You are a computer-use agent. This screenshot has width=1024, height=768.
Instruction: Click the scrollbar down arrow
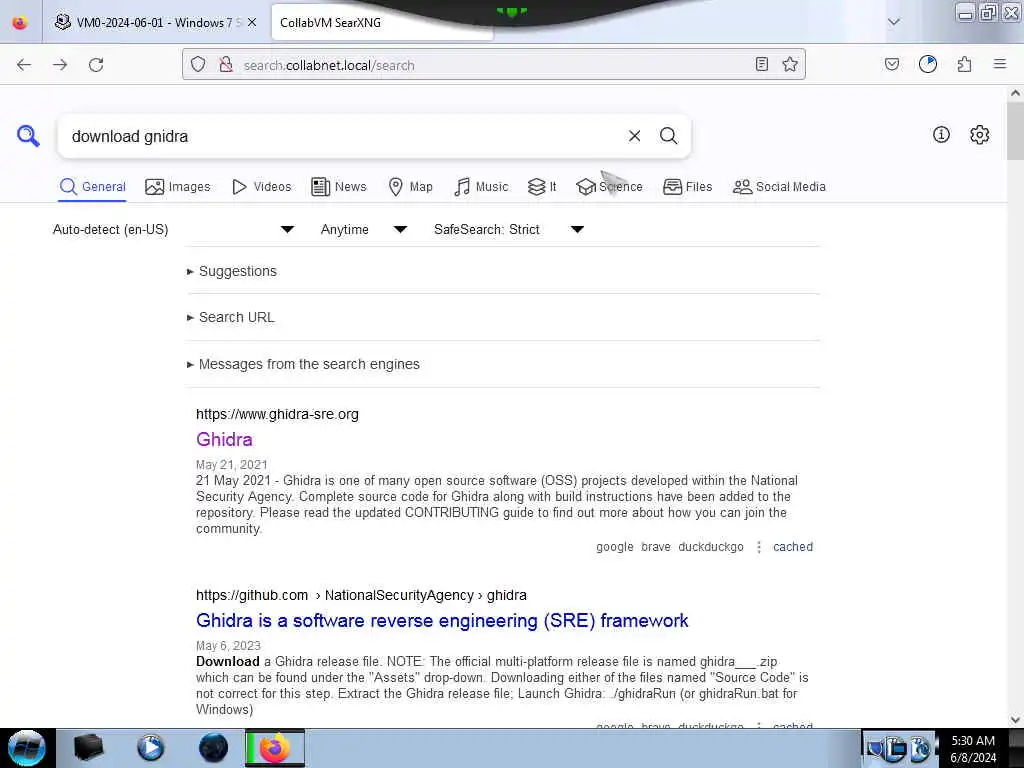tap(1015, 720)
